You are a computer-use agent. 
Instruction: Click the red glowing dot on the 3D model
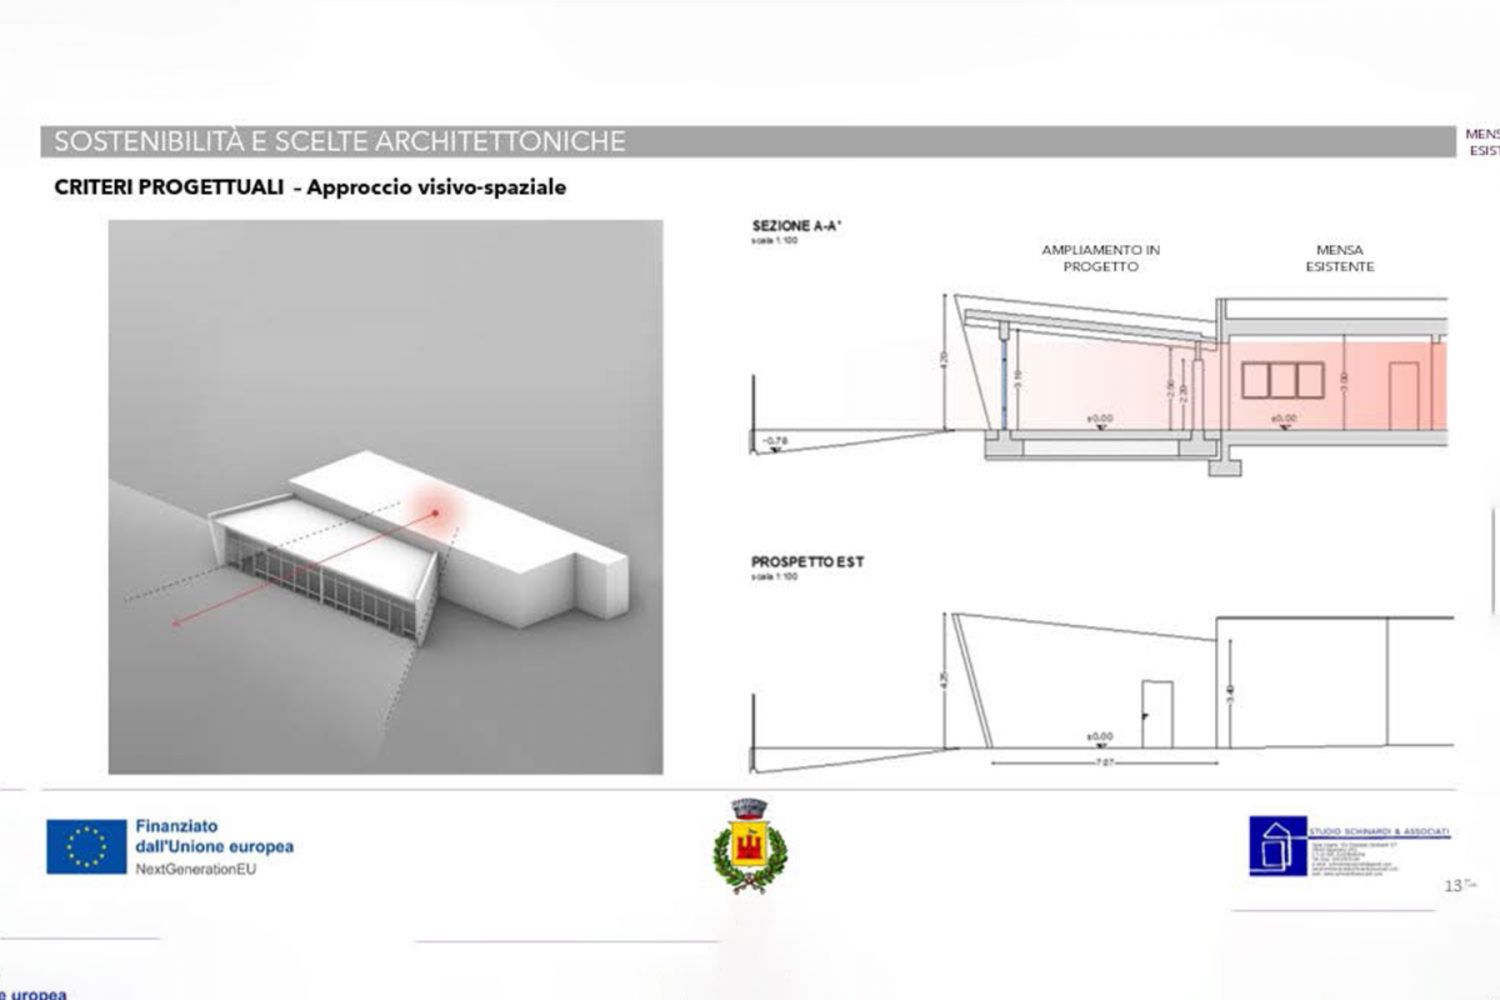(436, 513)
